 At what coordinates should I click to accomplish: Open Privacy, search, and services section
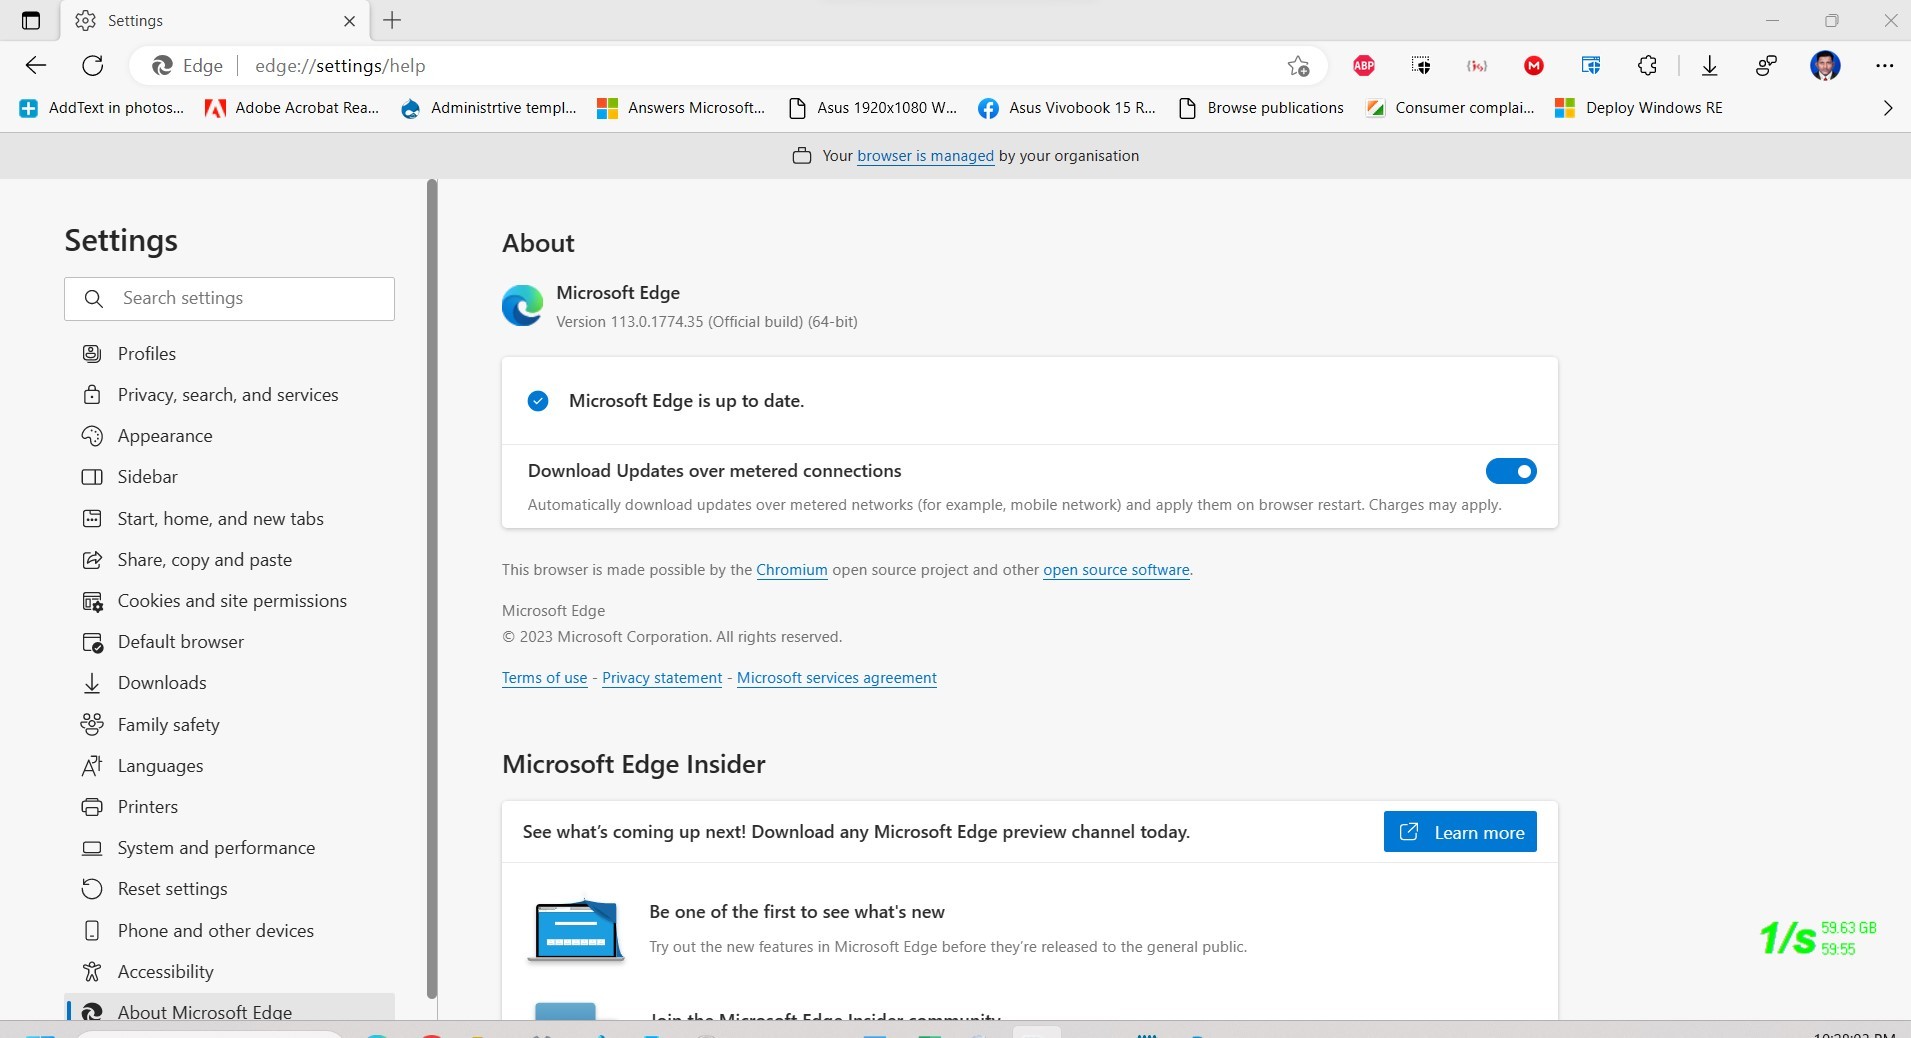tap(229, 395)
